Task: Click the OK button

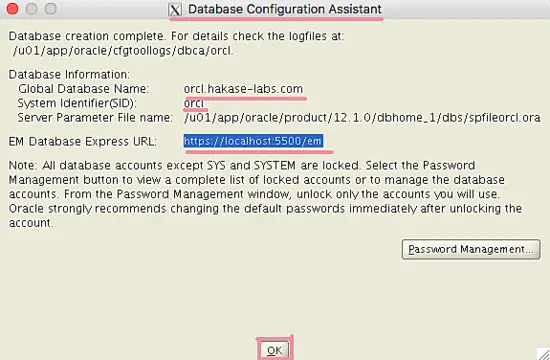Action: pos(275,350)
